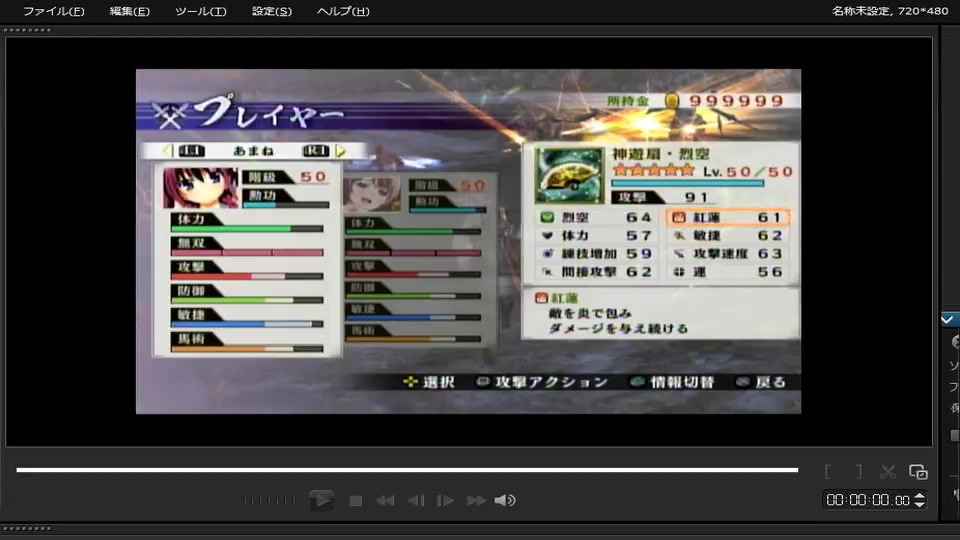Open the 編集(E) menu
This screenshot has width=960, height=540.
129,11
